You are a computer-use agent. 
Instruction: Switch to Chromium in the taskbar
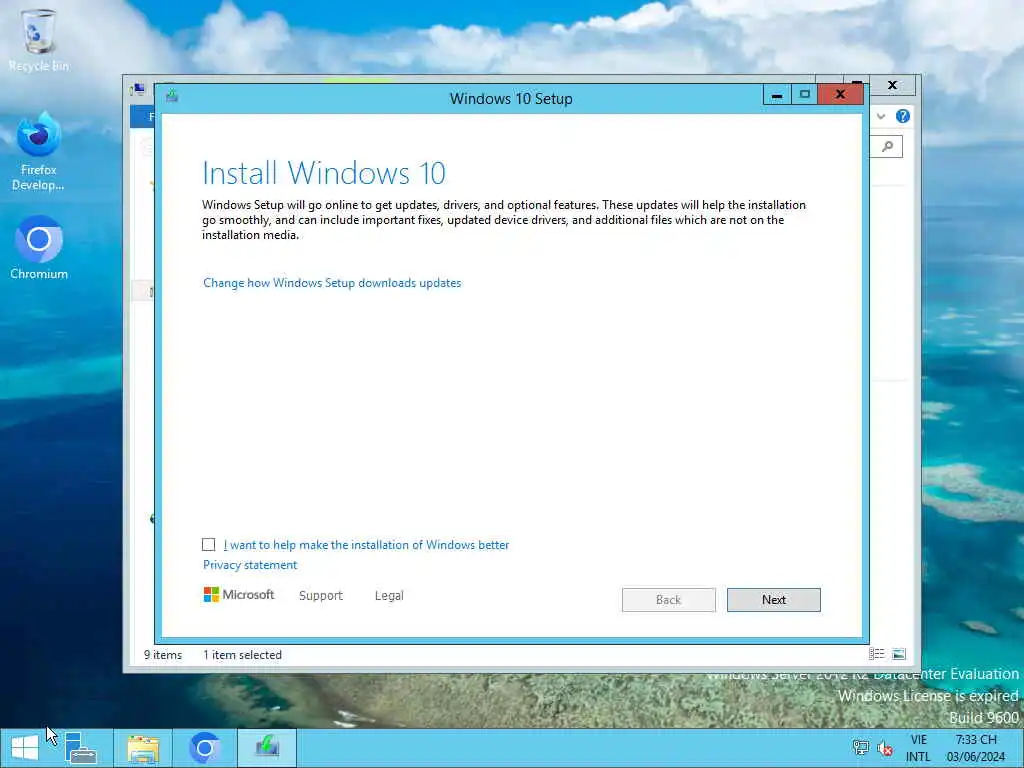click(x=204, y=748)
